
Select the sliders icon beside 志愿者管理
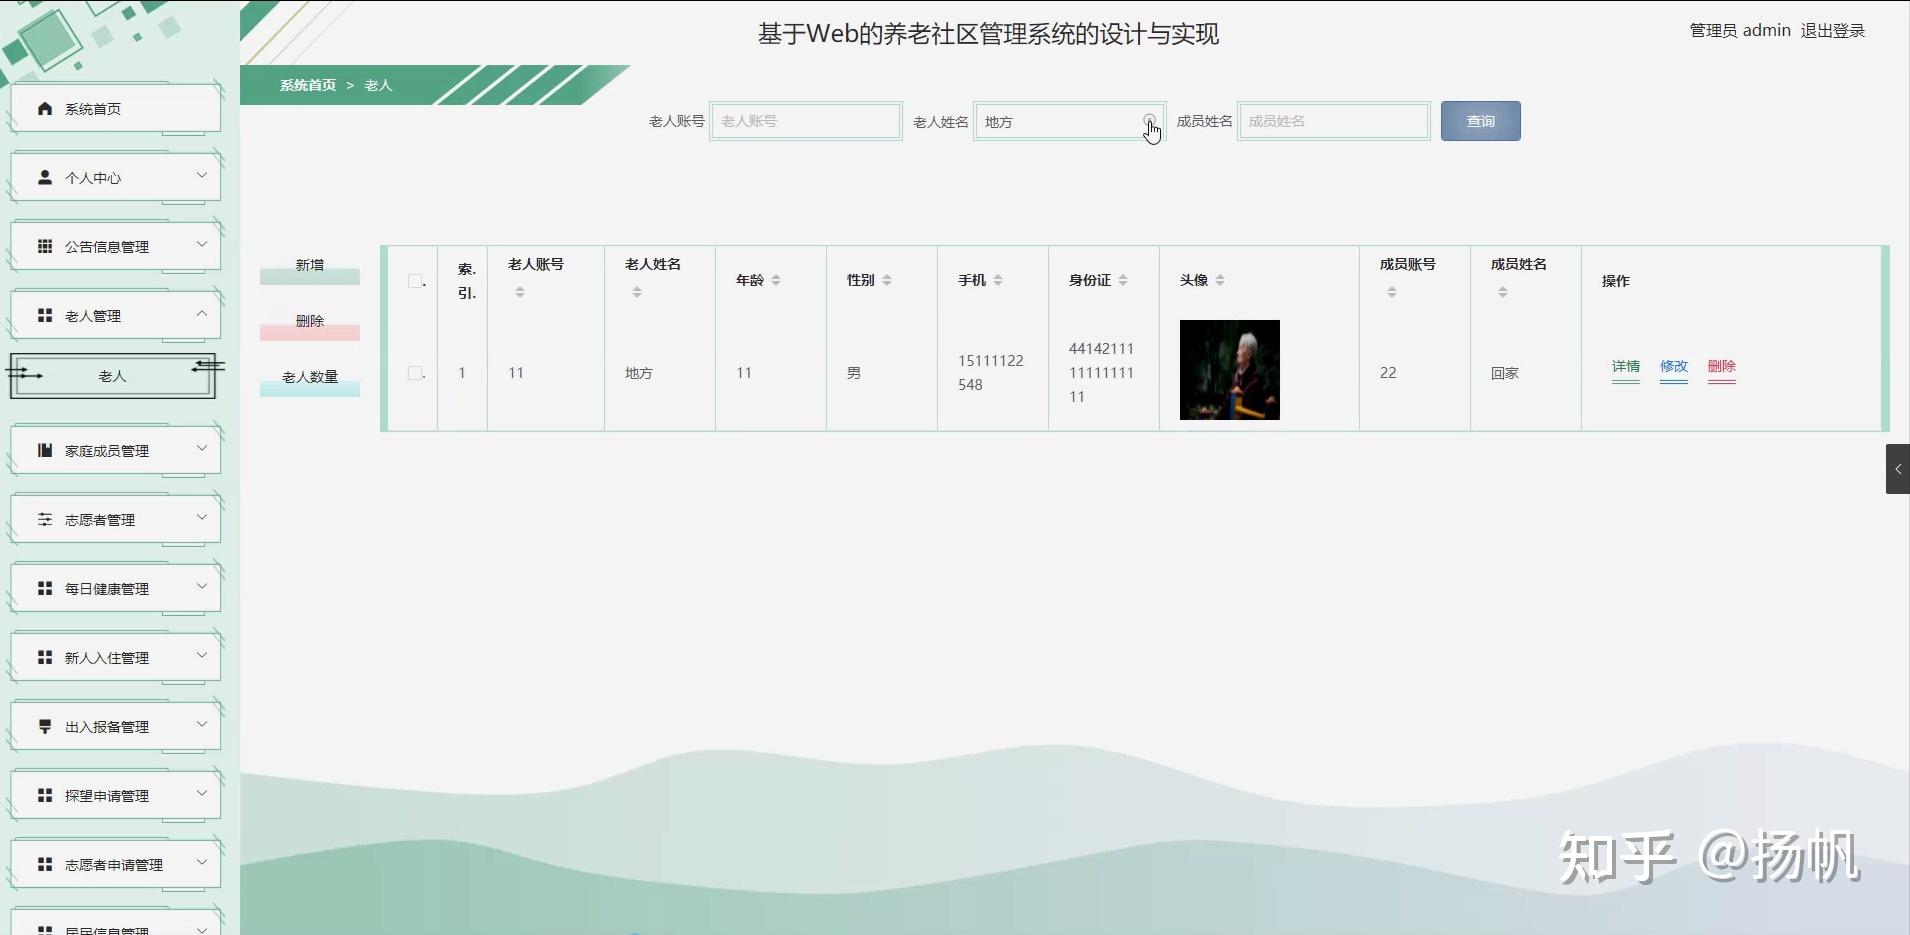click(43, 519)
